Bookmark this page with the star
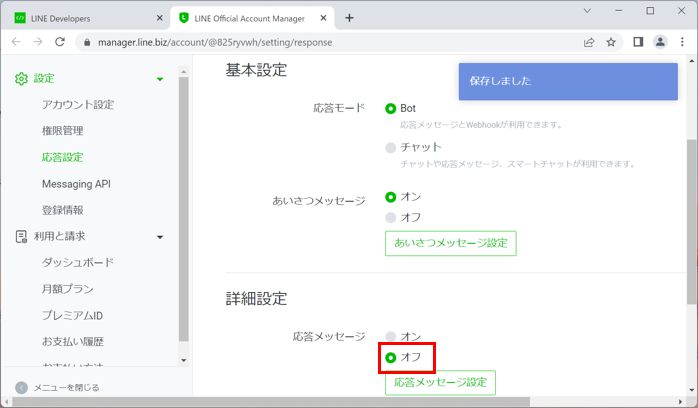This screenshot has height=408, width=698. 611,42
